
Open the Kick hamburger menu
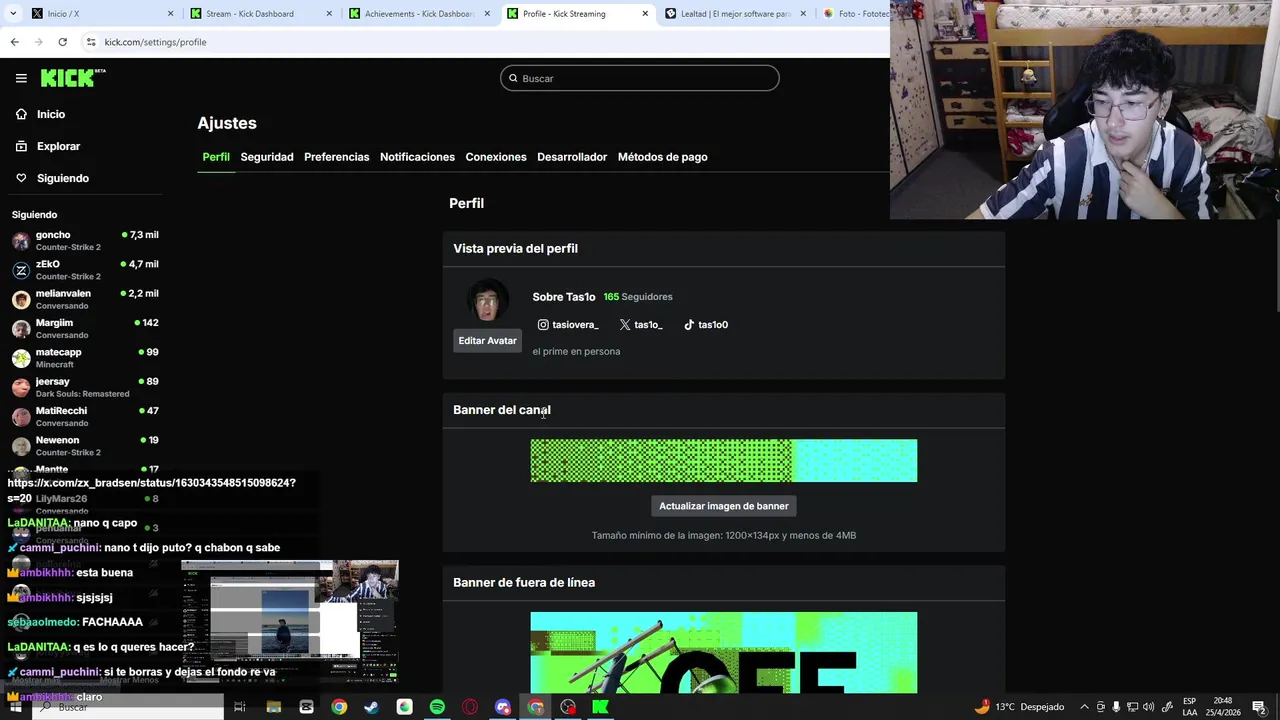point(21,78)
